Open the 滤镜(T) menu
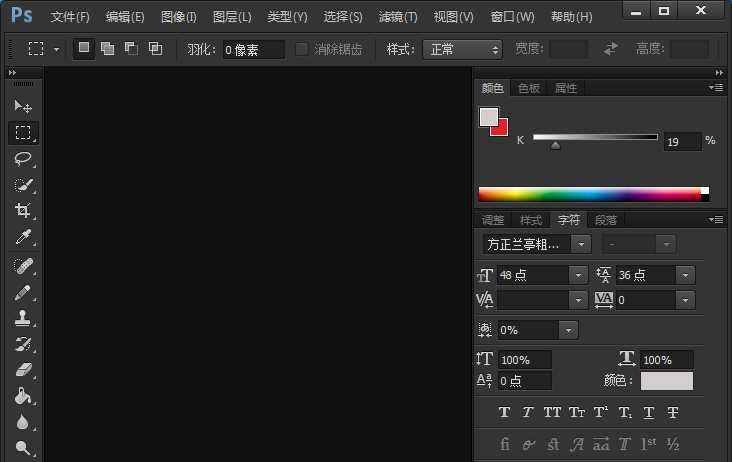This screenshot has width=732, height=462. [398, 17]
